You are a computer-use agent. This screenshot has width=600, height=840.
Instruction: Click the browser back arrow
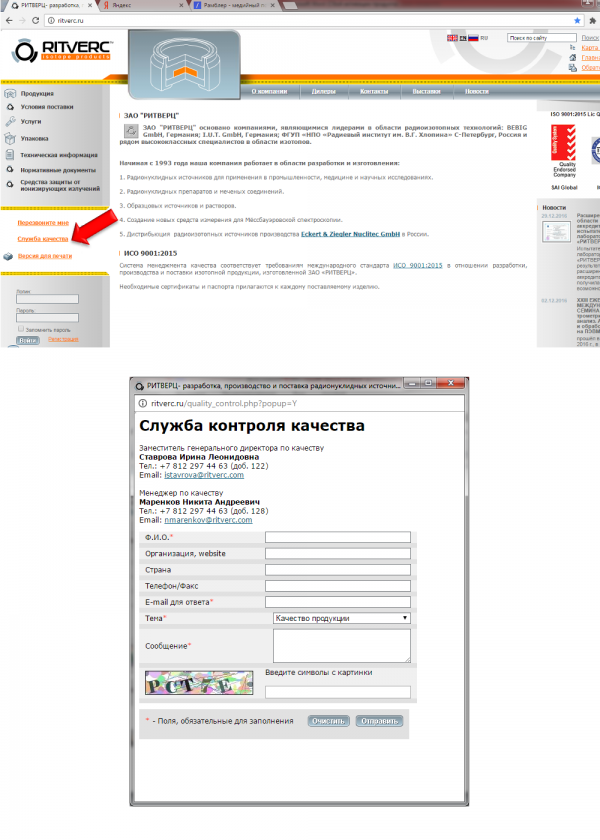tap(9, 20)
